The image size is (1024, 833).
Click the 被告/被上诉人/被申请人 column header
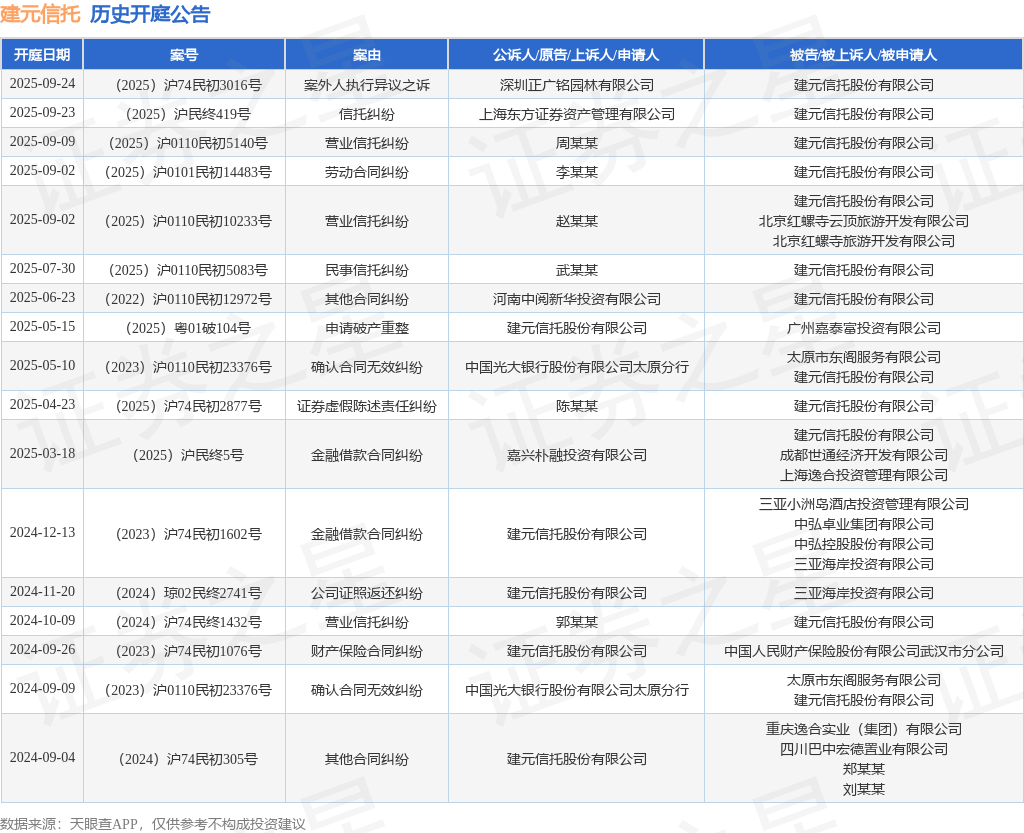coord(863,55)
